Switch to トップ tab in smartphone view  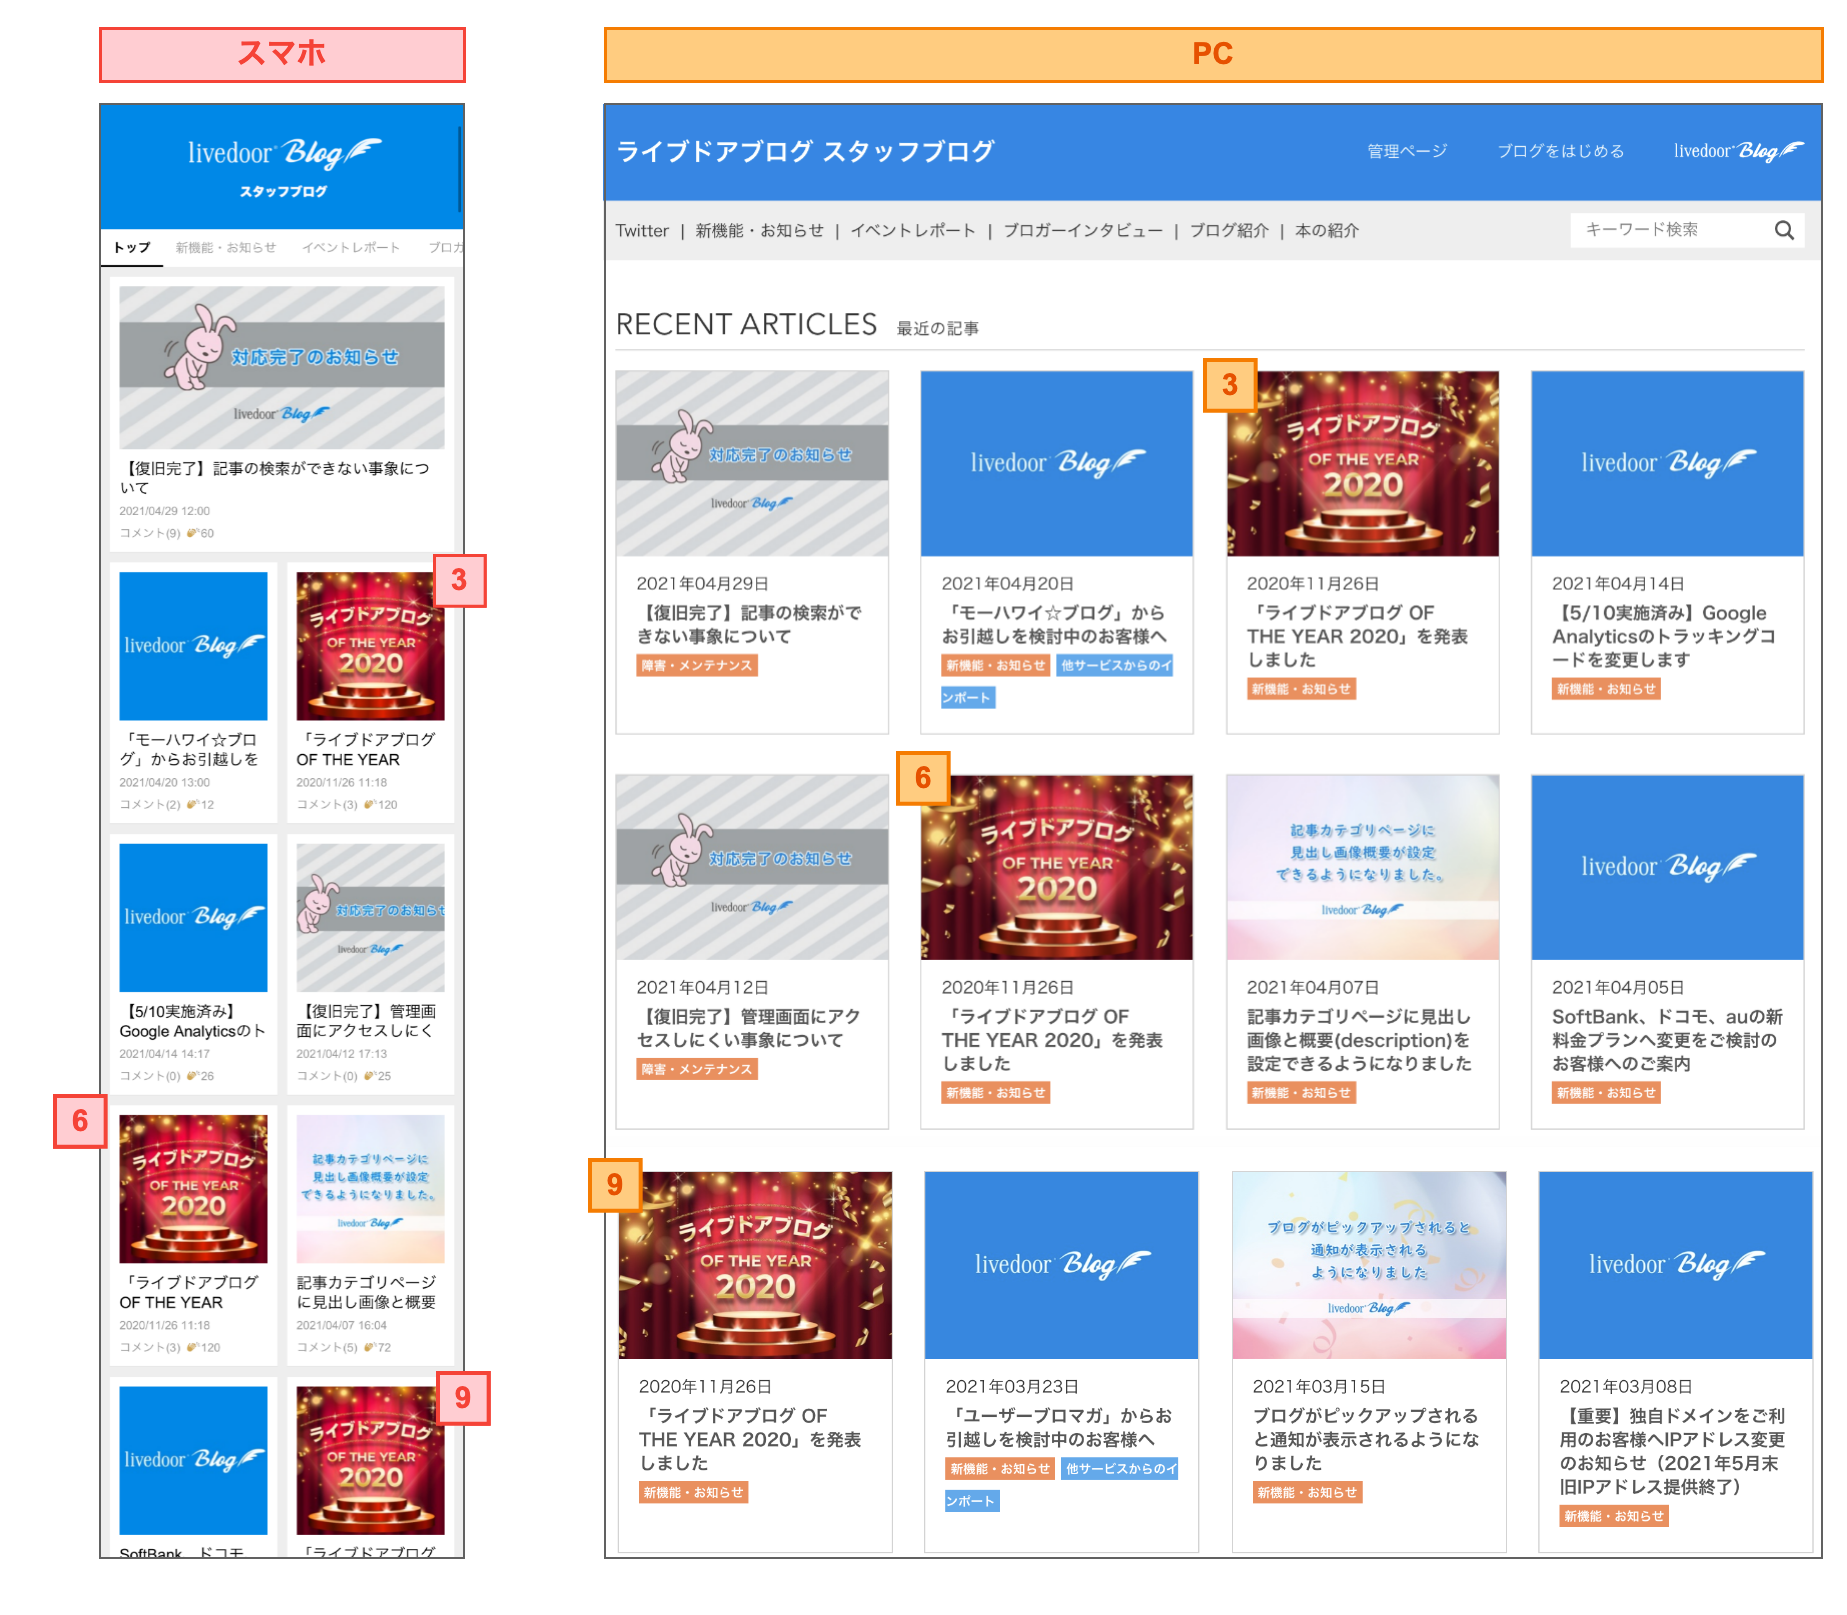[132, 247]
